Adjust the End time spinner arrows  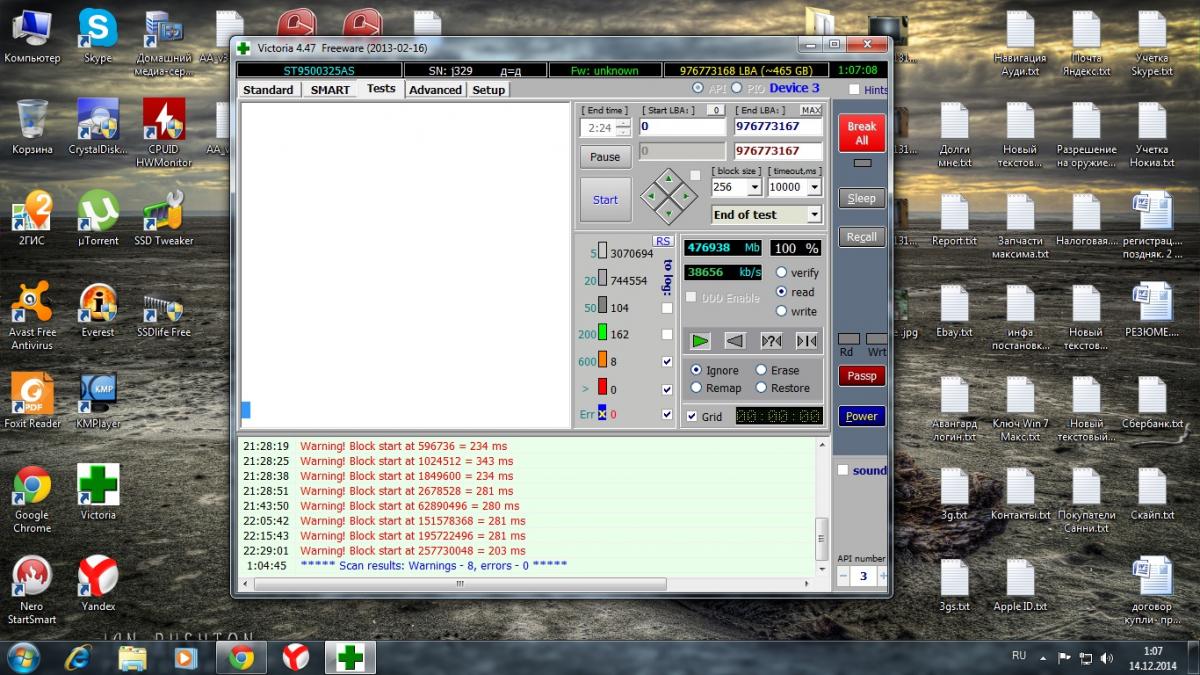tap(624, 128)
